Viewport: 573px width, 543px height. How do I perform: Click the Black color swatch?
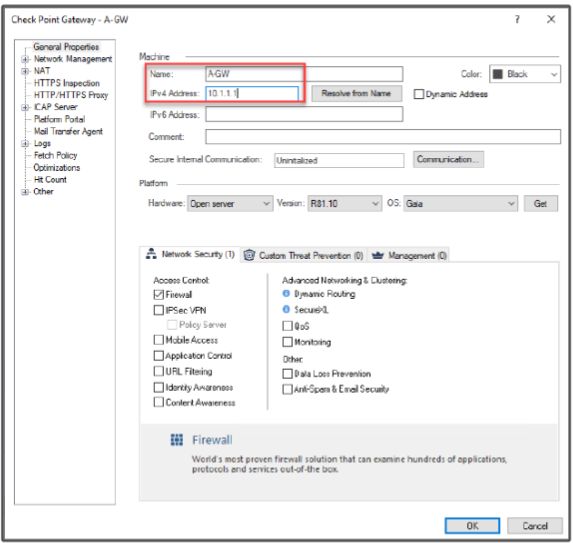point(498,74)
